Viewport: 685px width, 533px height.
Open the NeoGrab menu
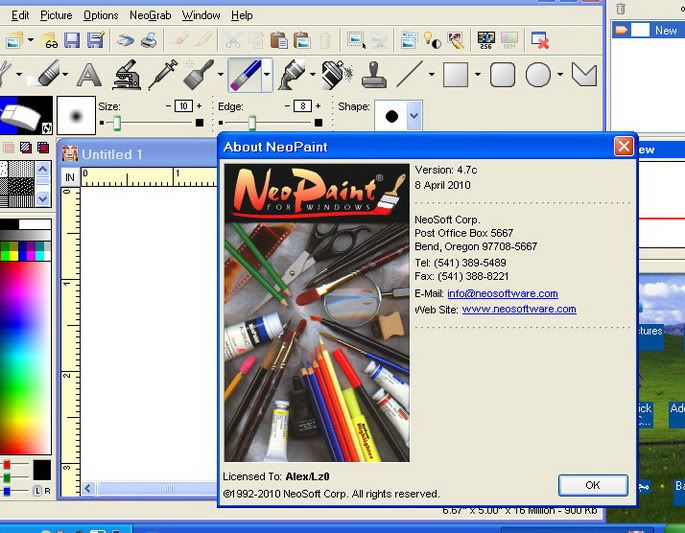[x=150, y=15]
